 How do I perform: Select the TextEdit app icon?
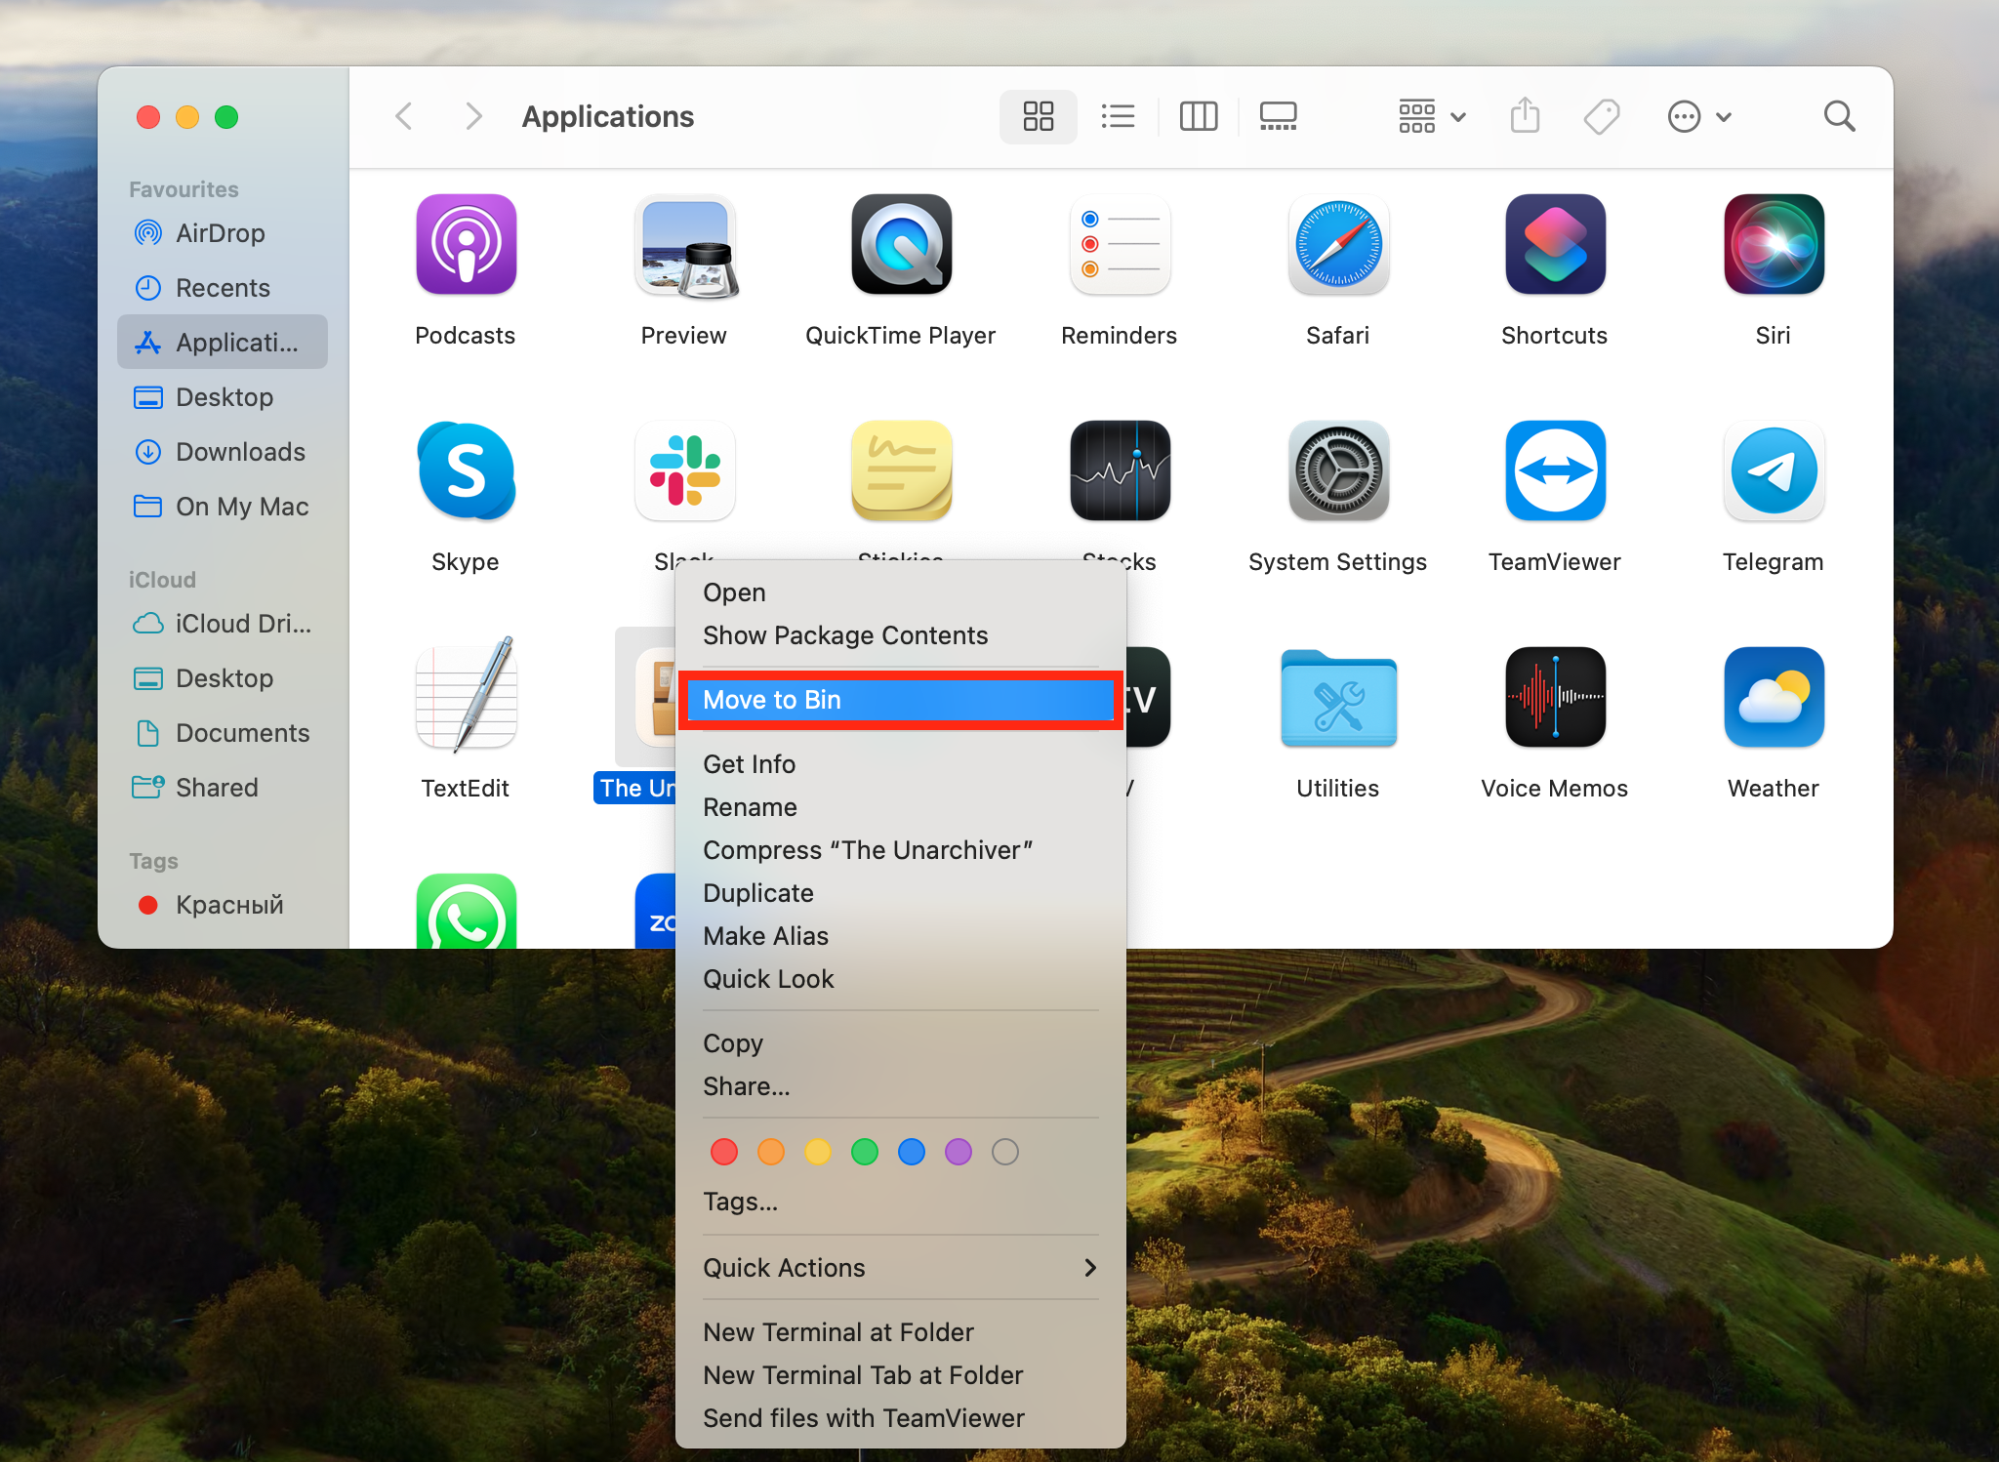(466, 695)
